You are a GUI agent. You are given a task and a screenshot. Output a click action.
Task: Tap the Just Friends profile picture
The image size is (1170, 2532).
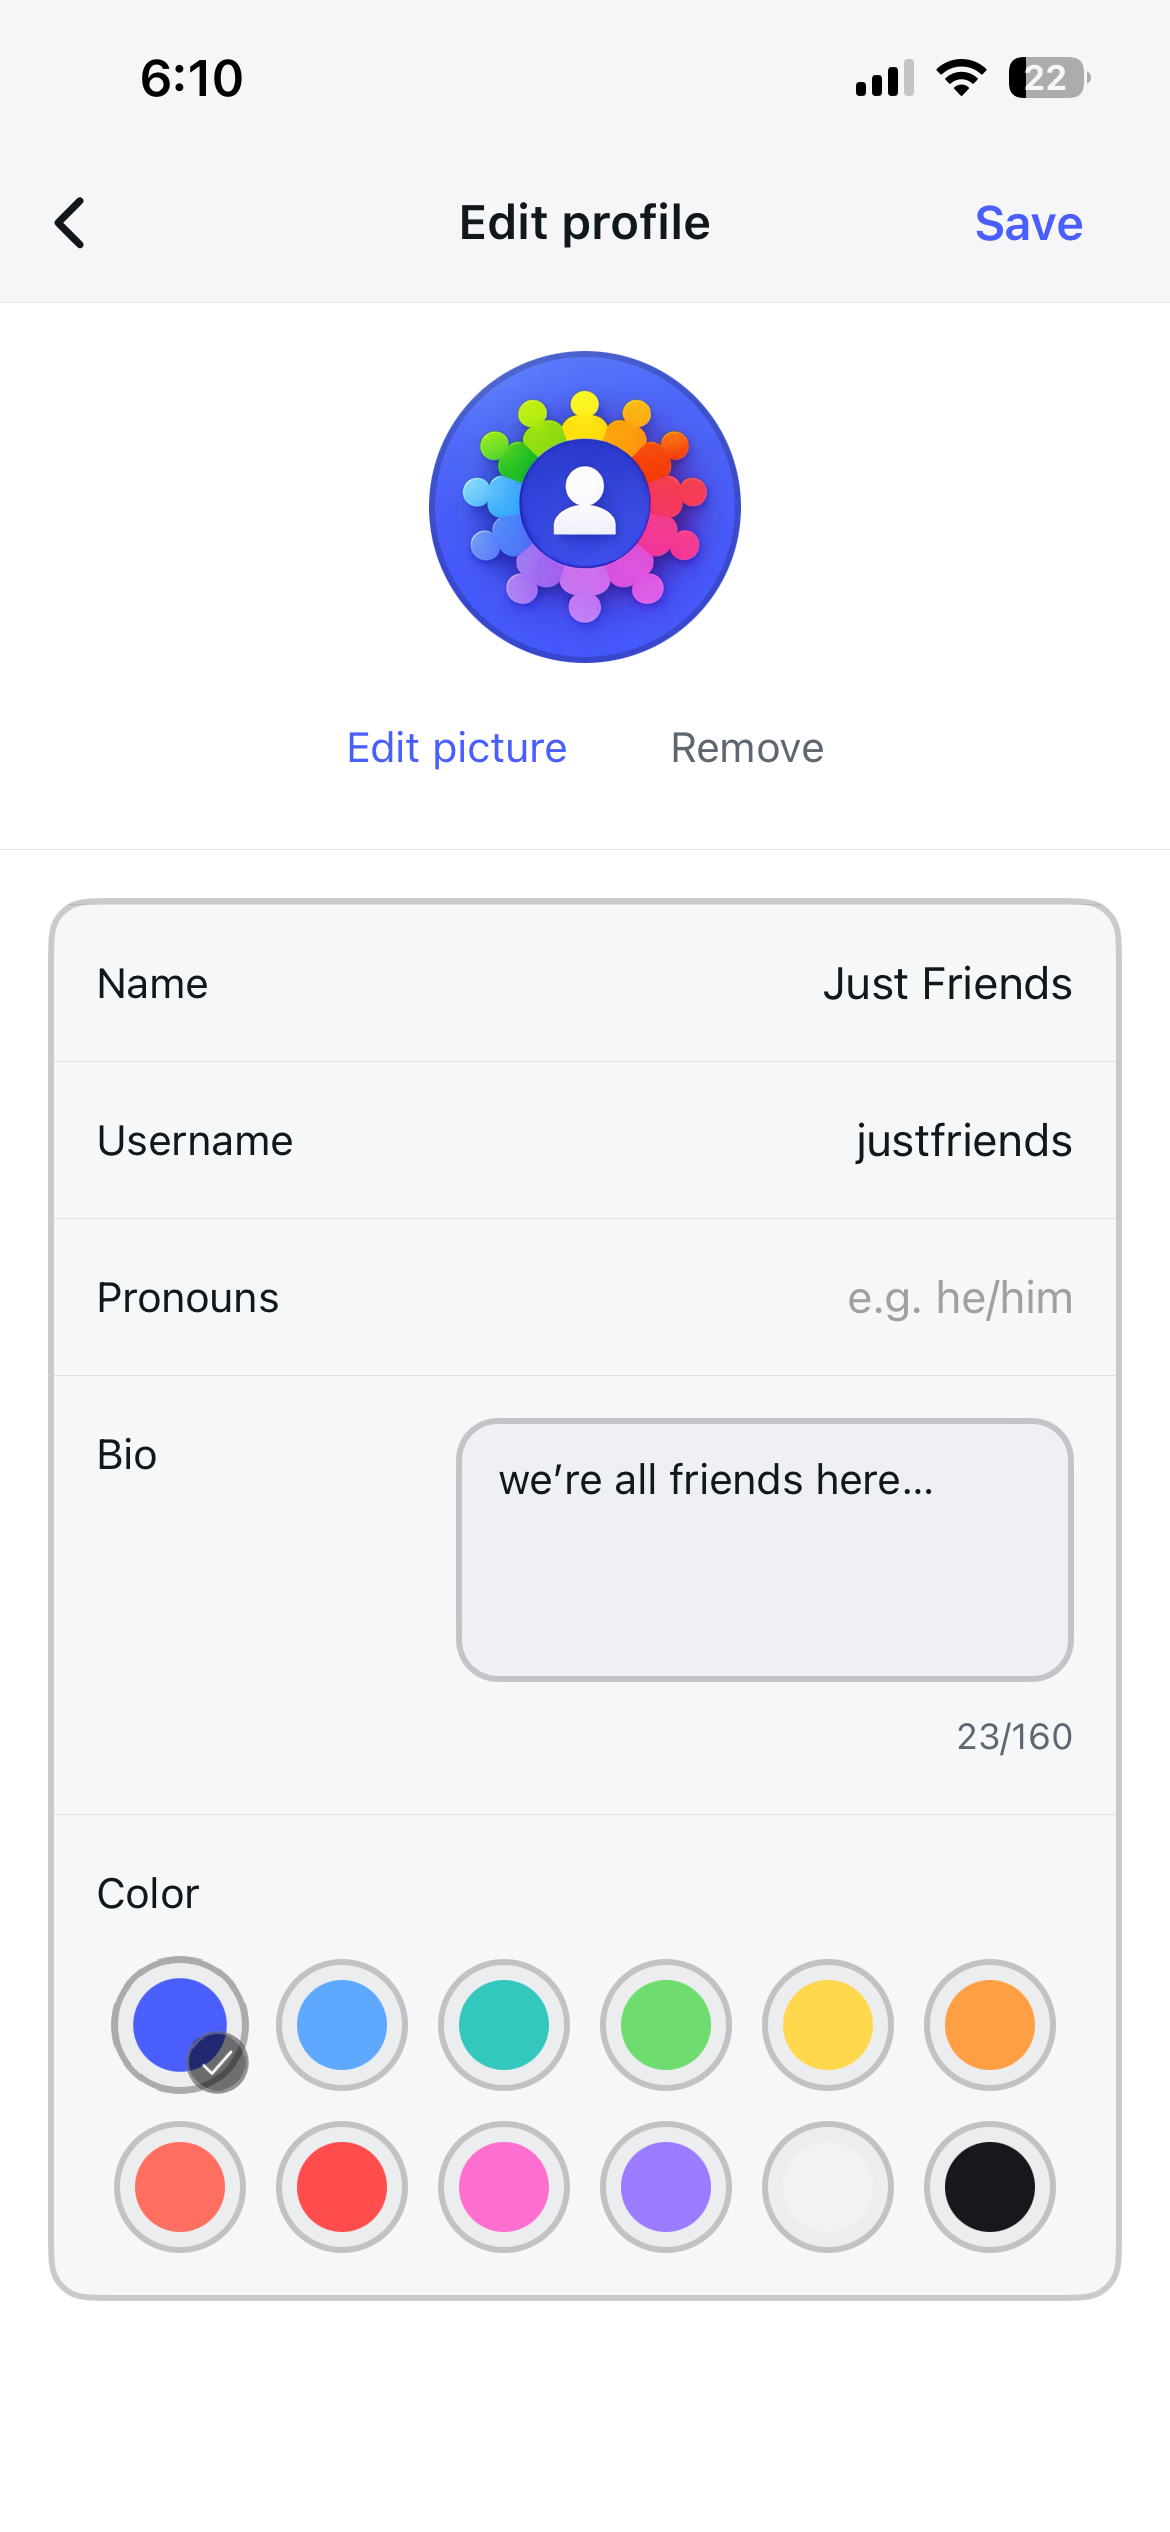[x=585, y=507]
